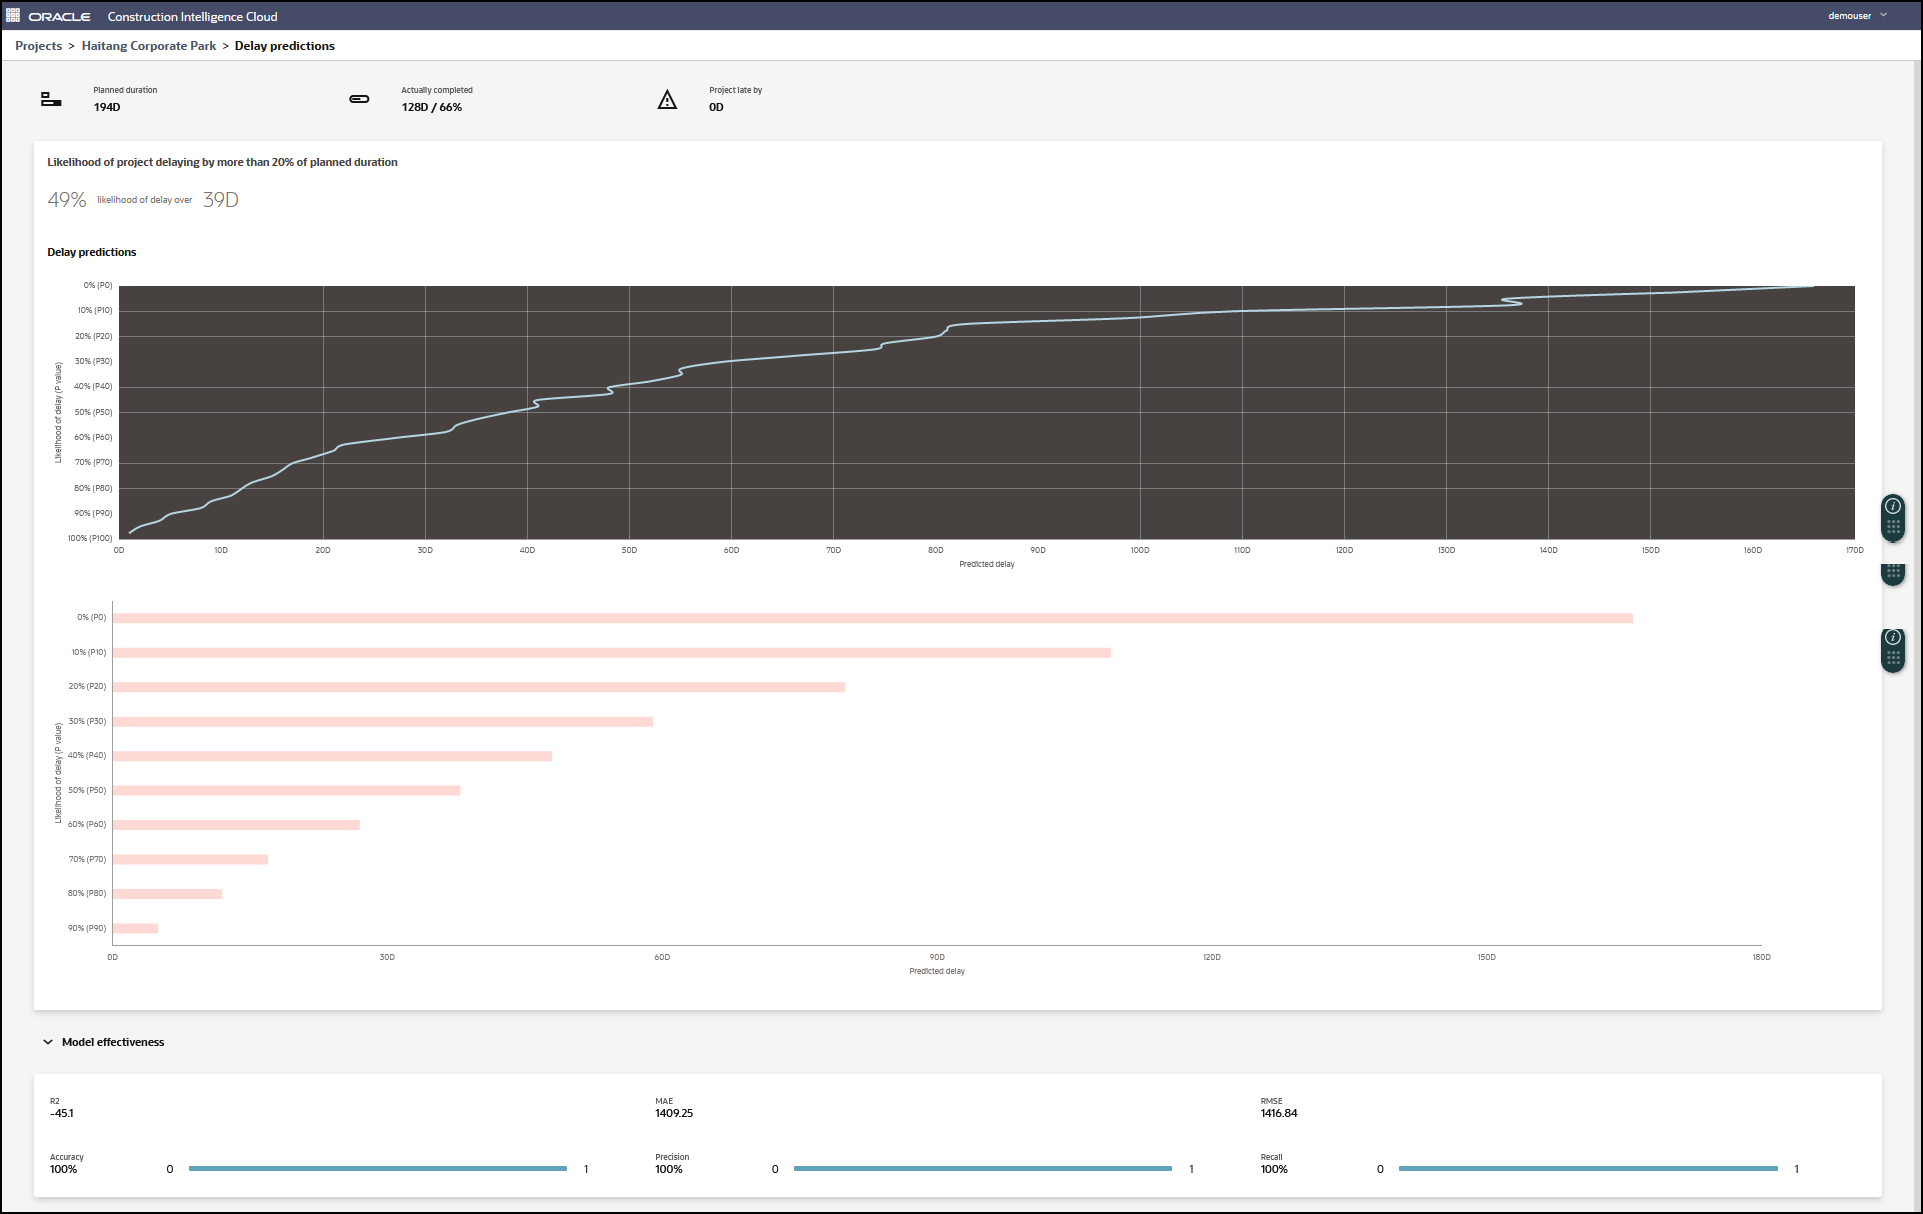This screenshot has width=1923, height=1214.
Task: Click the Oracle logo
Action: tap(59, 17)
